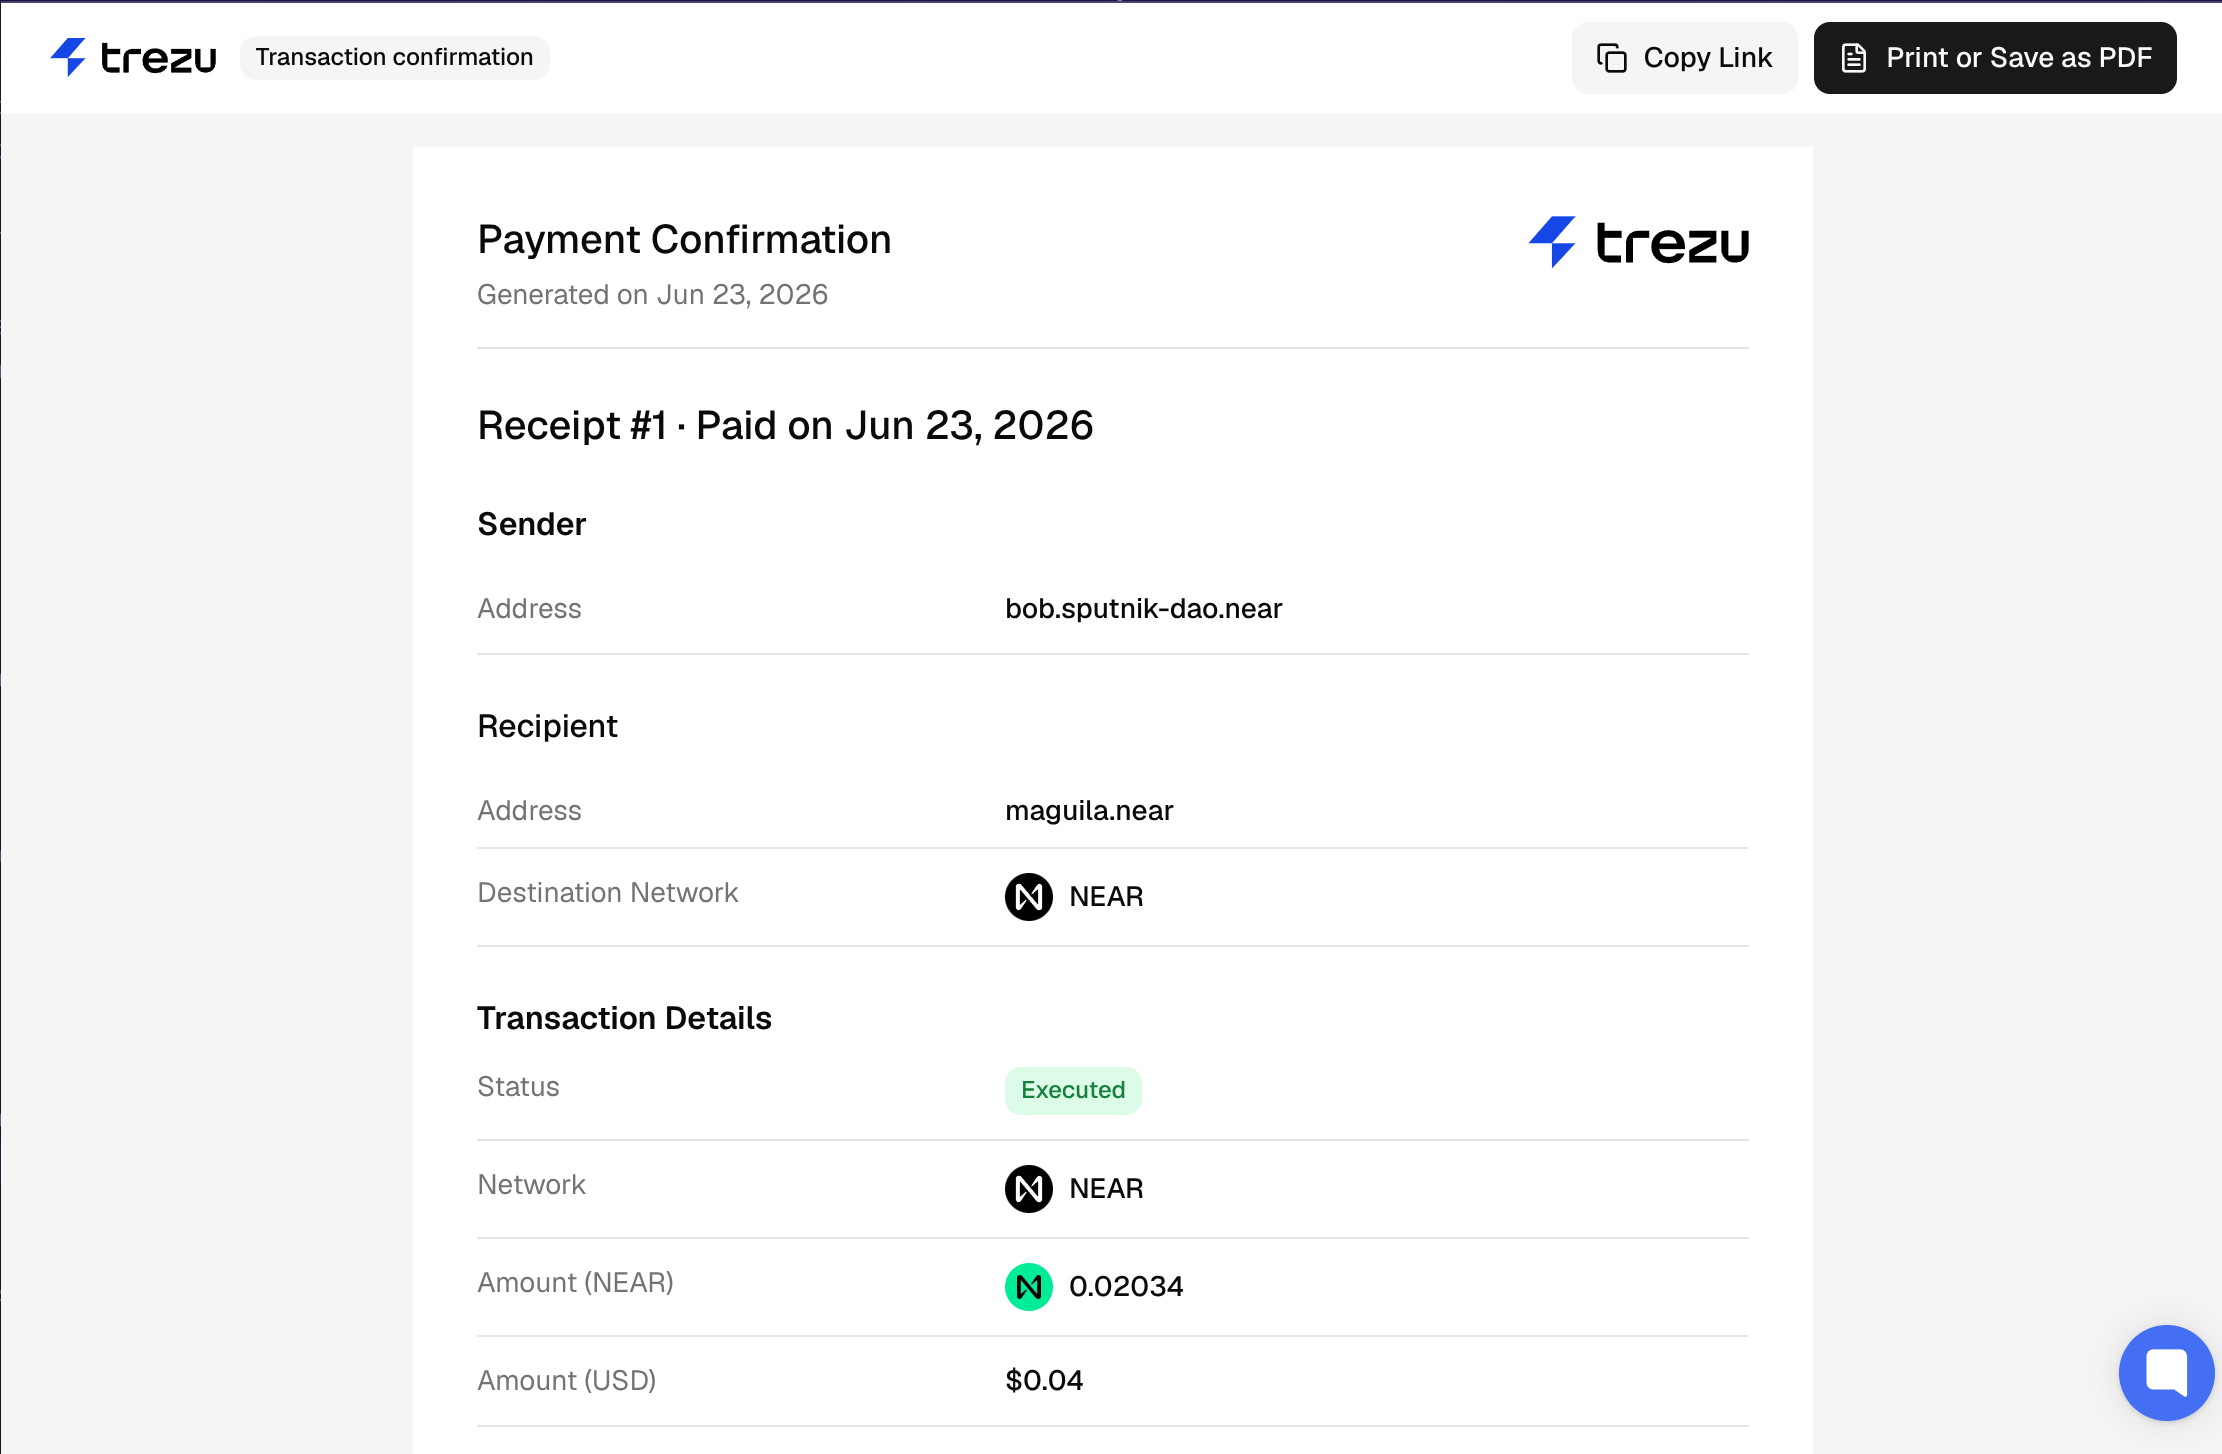Click NEAR text in Network row
Screen dimensions: 2222x1454
point(1106,1189)
